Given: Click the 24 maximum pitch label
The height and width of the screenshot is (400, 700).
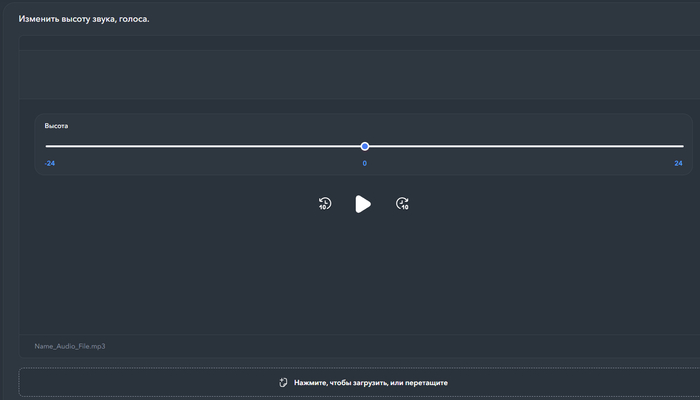Looking at the screenshot, I should 678,163.
